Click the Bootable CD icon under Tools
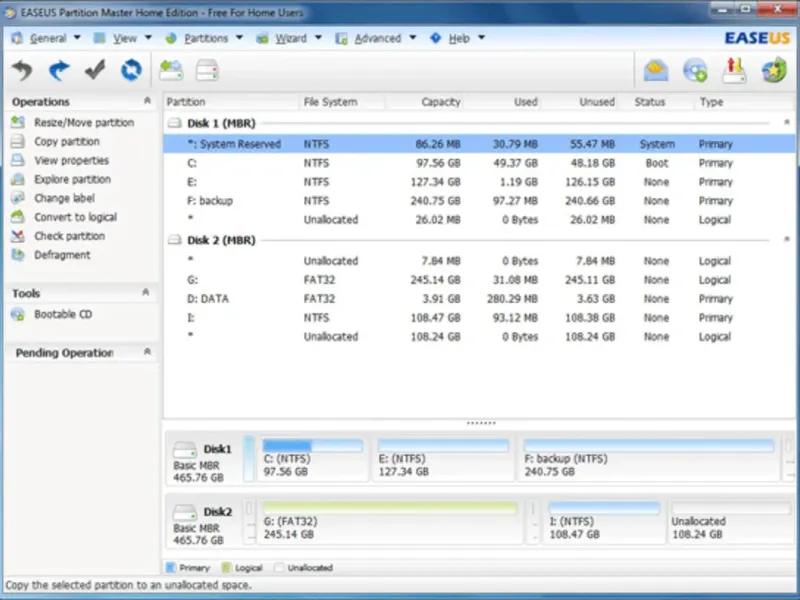The width and height of the screenshot is (800, 600). [17, 315]
